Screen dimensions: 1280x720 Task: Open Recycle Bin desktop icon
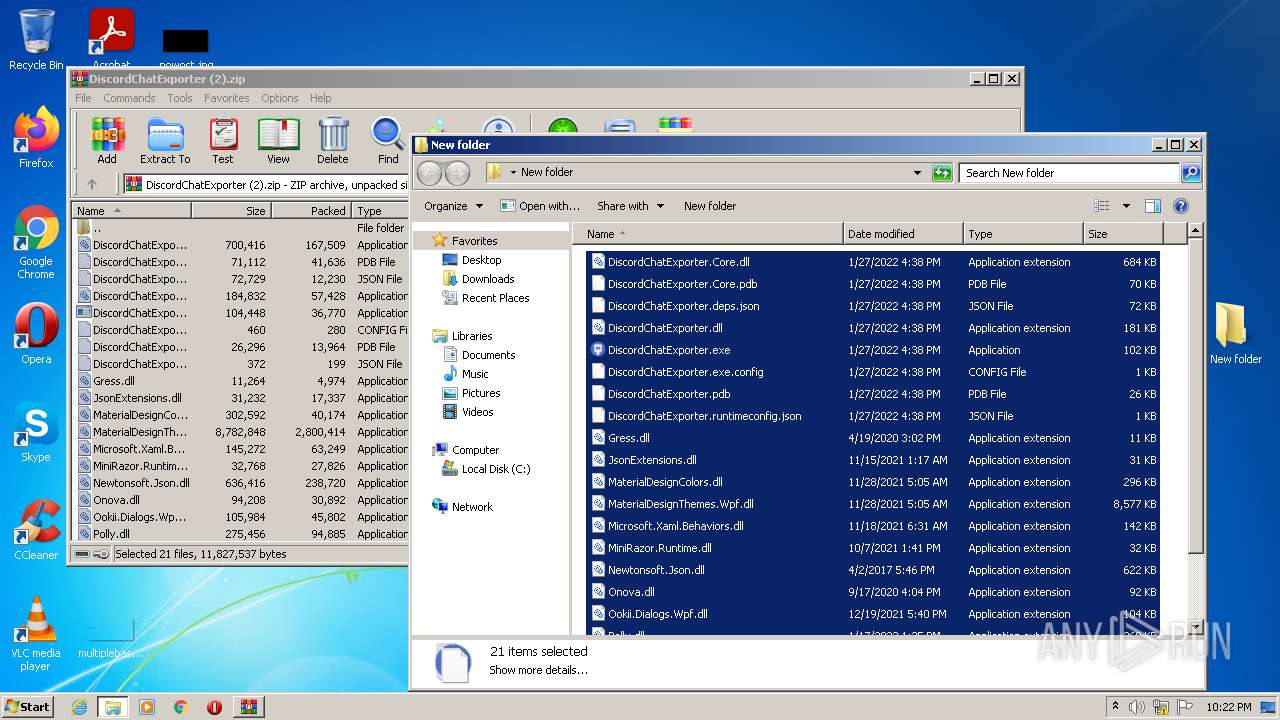[x=36, y=40]
